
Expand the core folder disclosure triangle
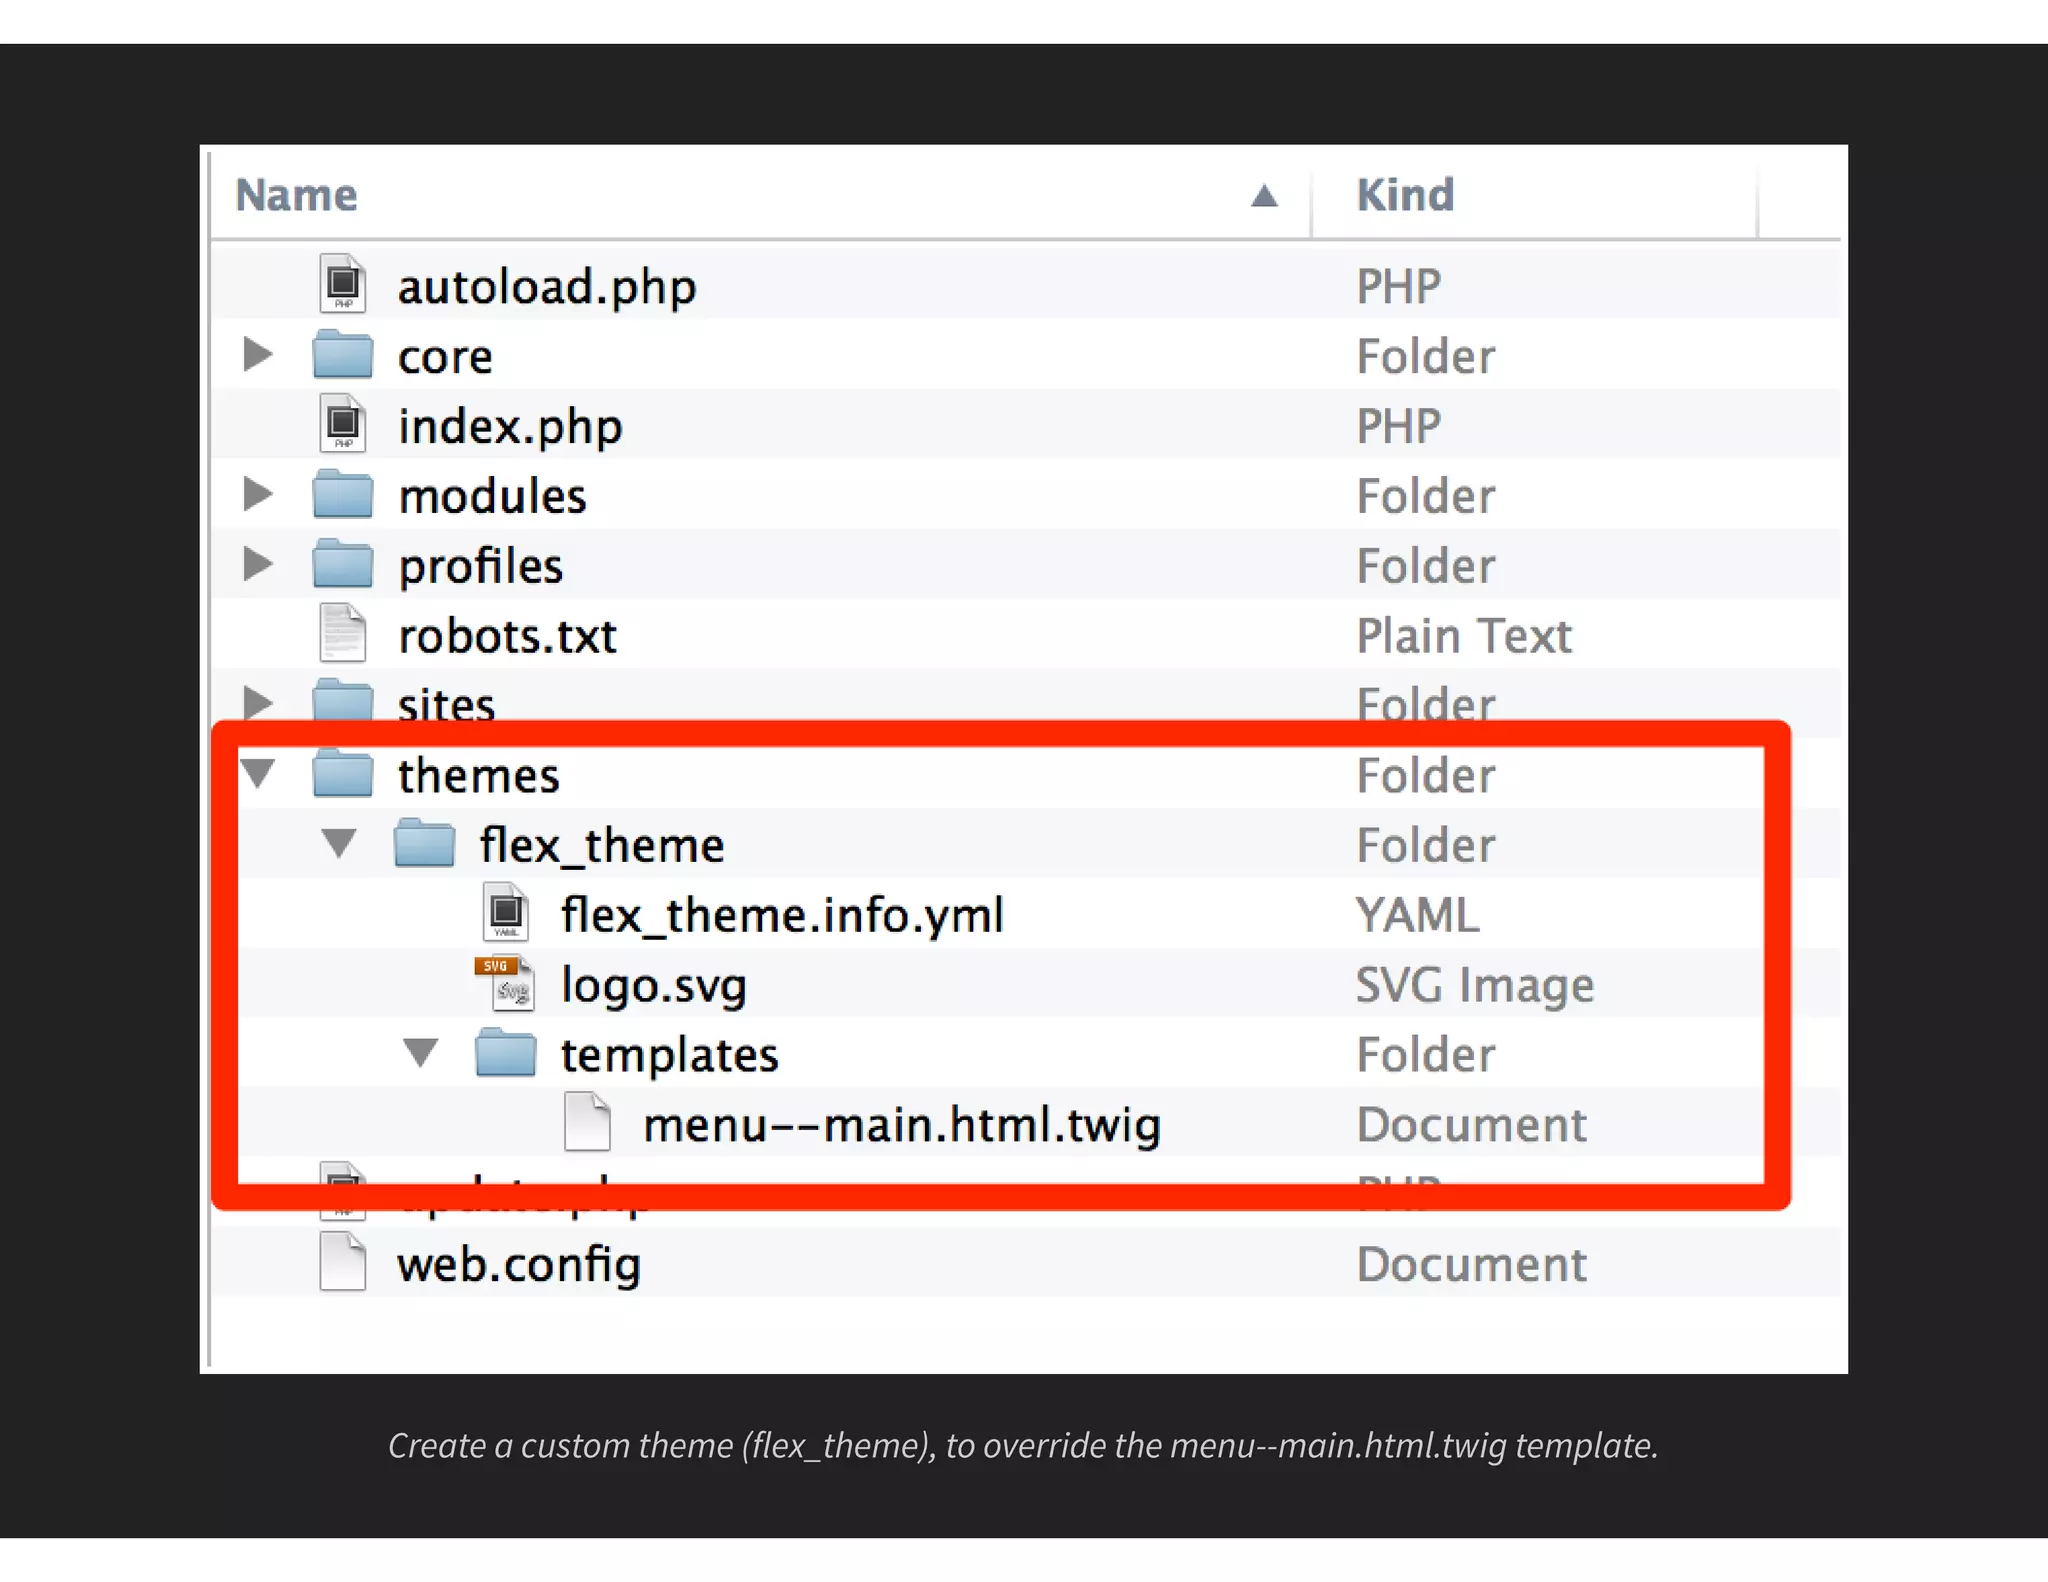click(258, 354)
